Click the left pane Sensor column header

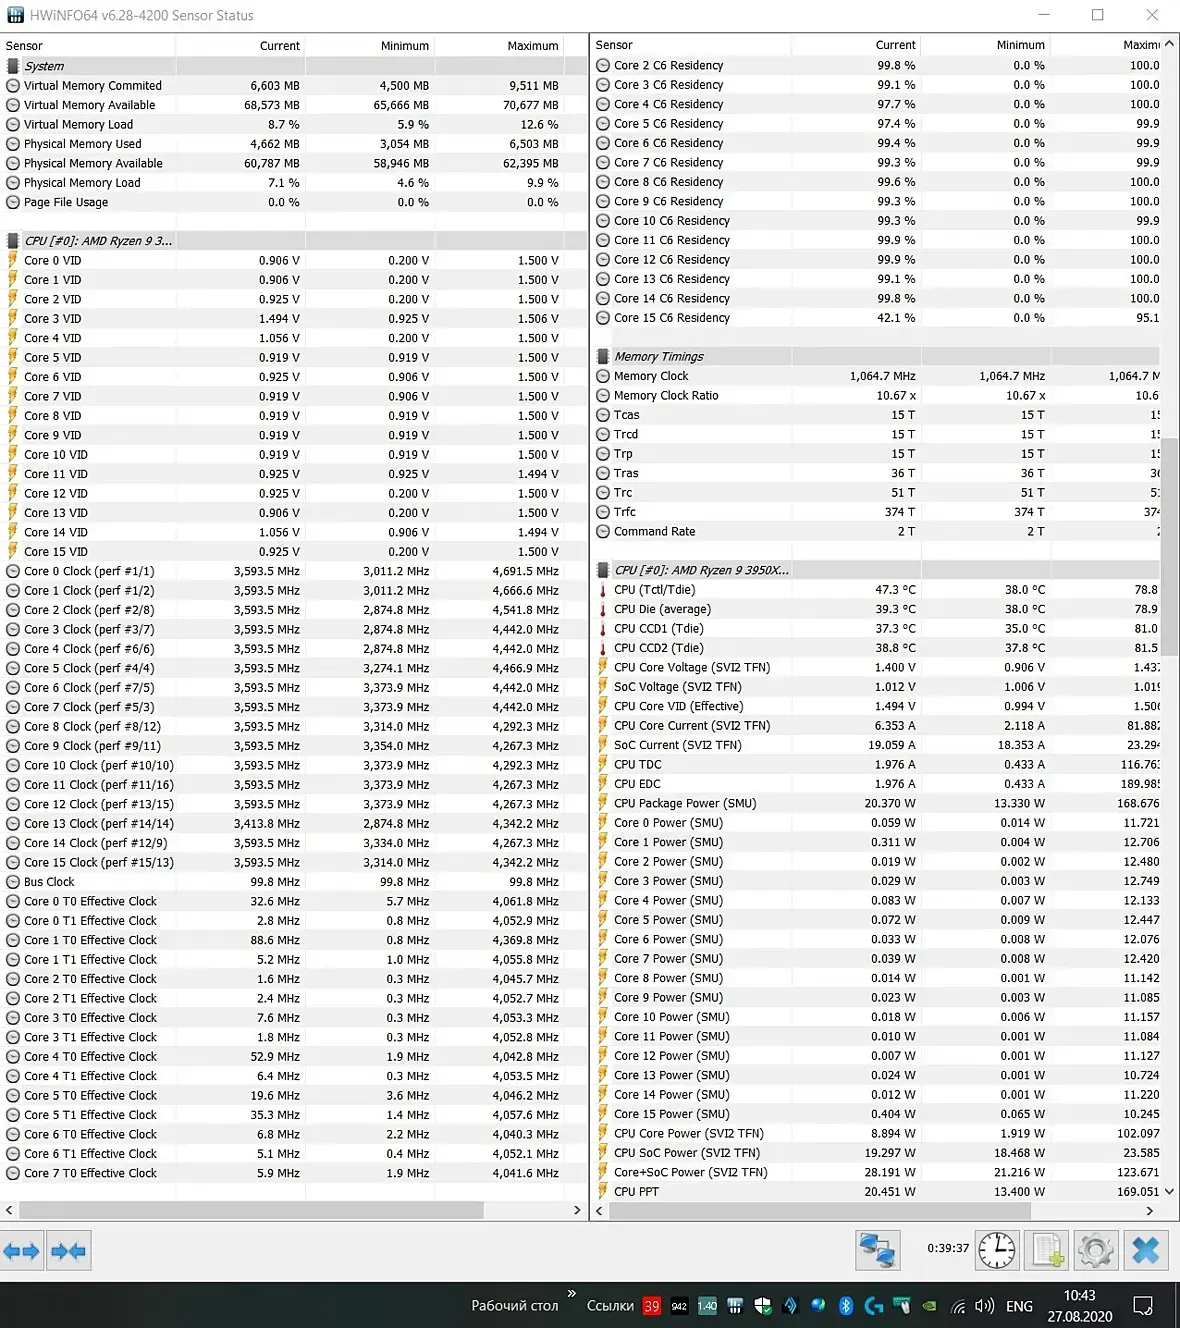(x=88, y=46)
